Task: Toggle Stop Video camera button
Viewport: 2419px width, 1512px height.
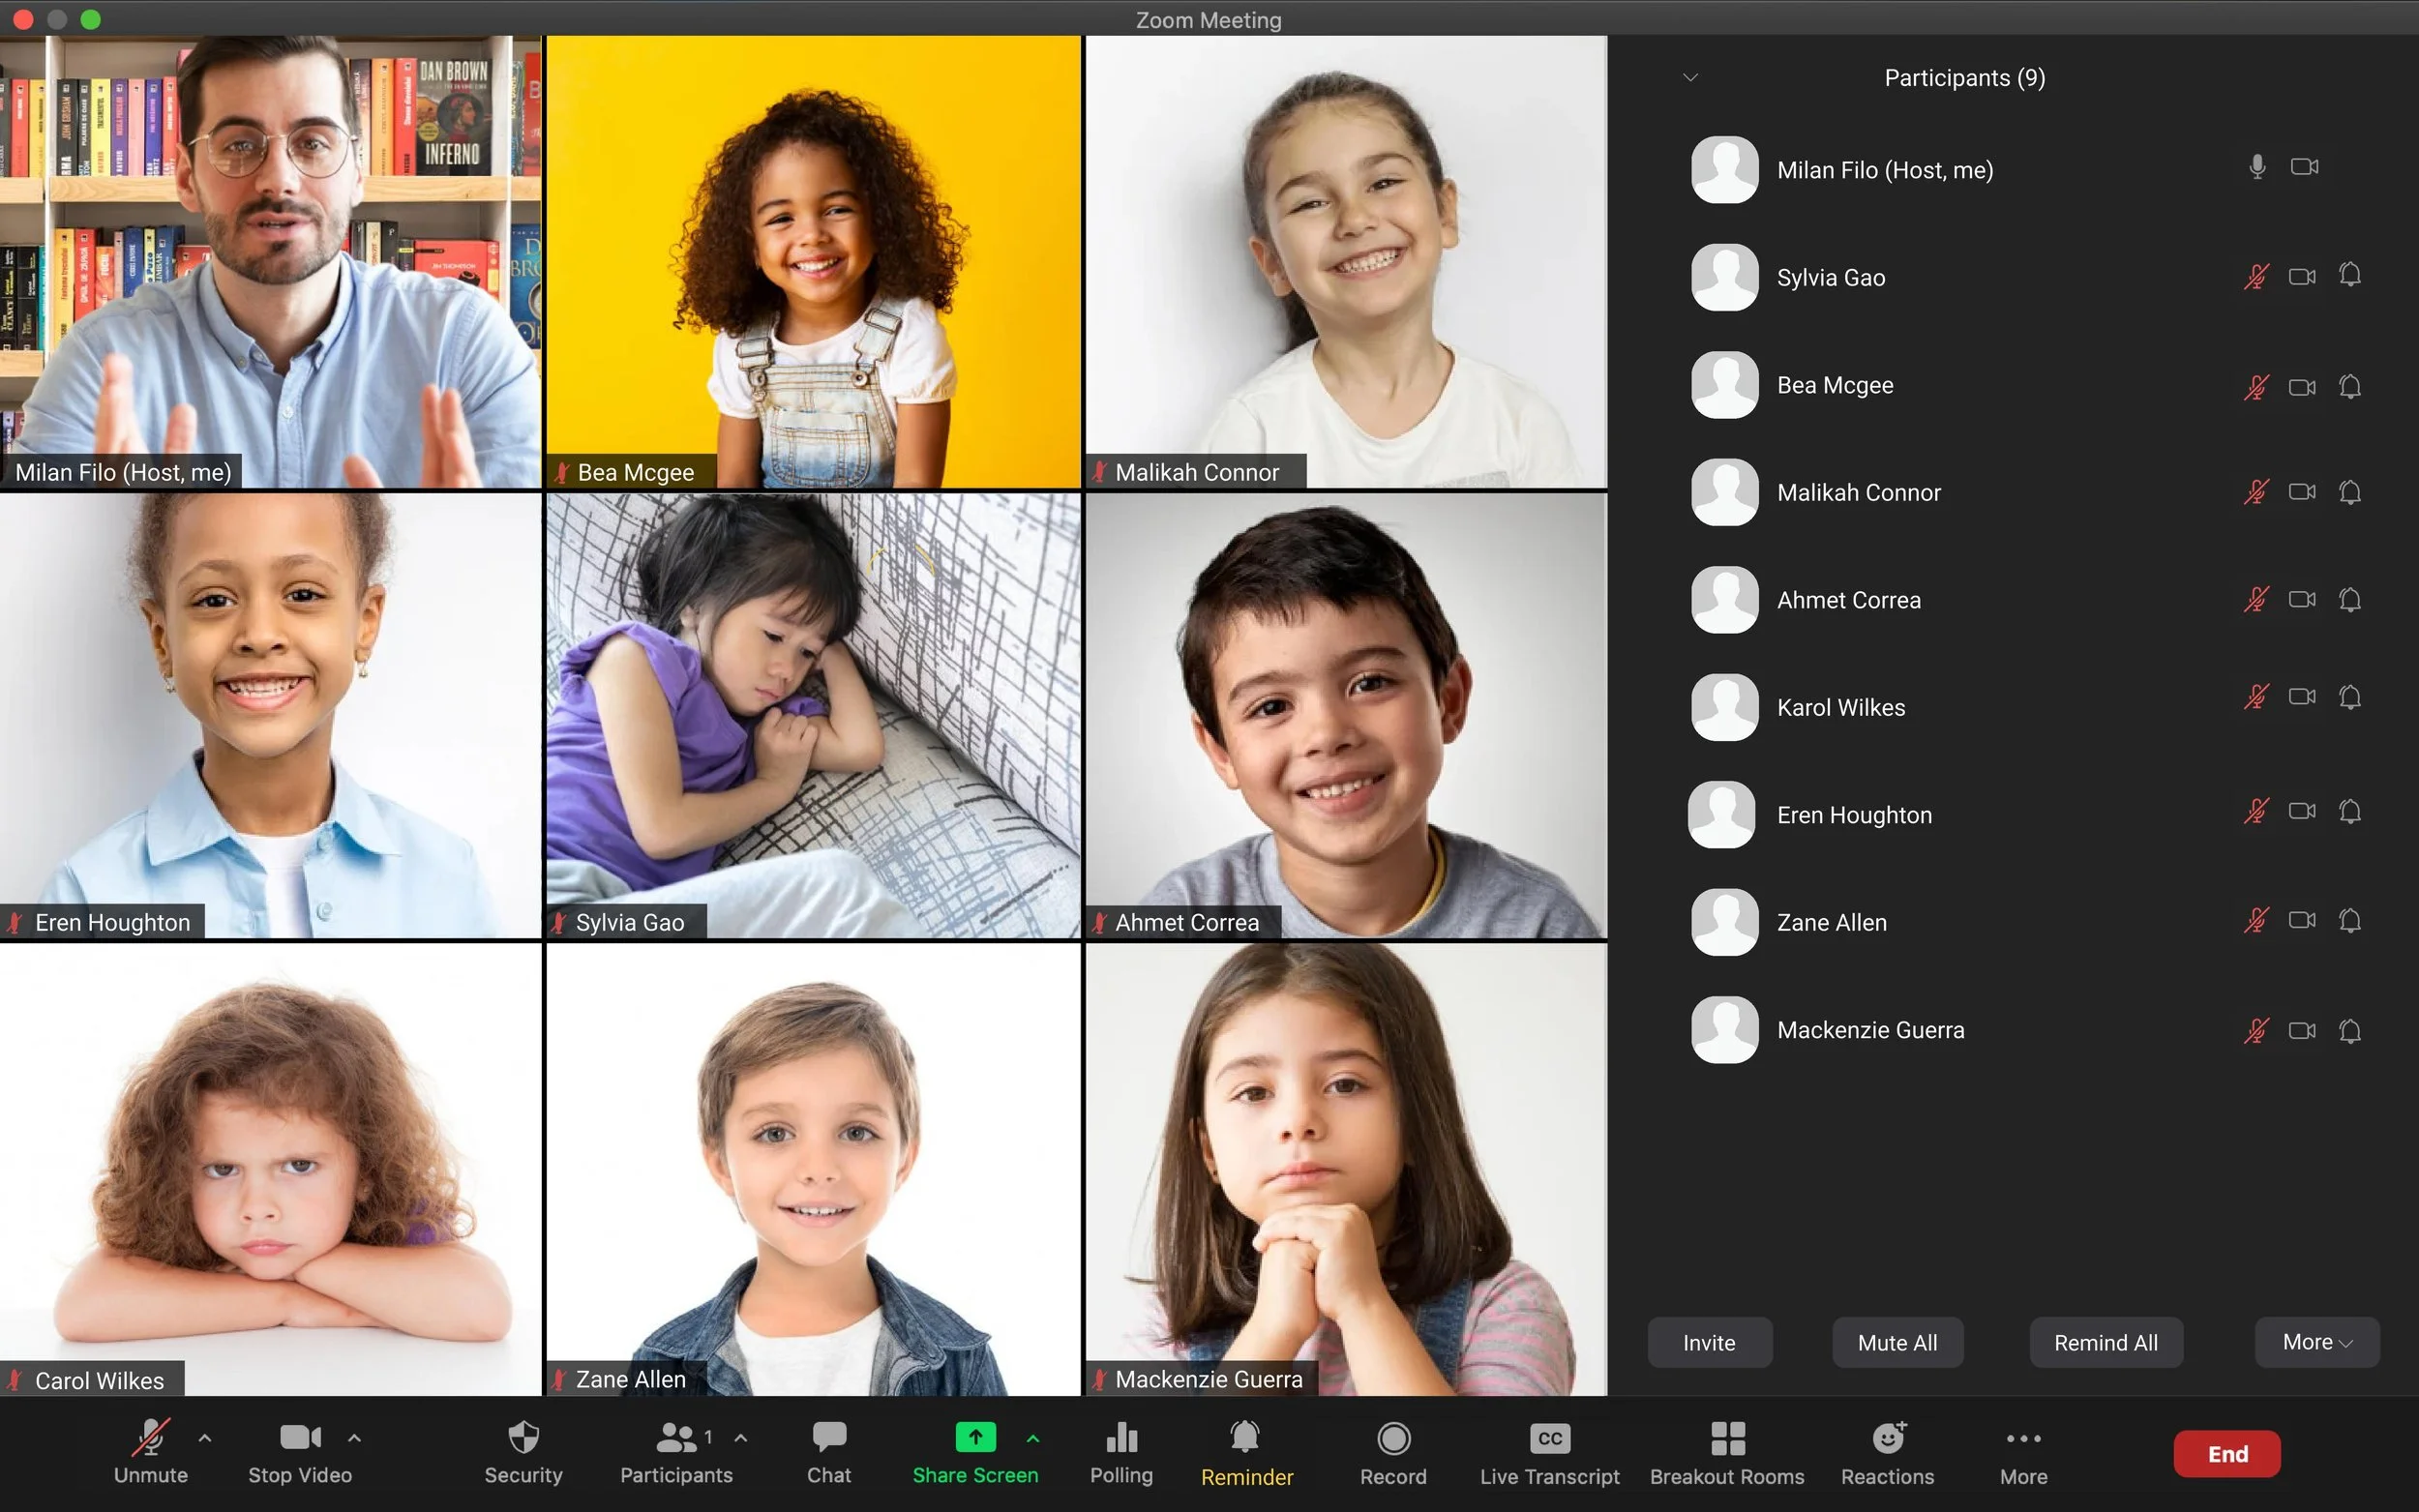Action: coord(300,1438)
